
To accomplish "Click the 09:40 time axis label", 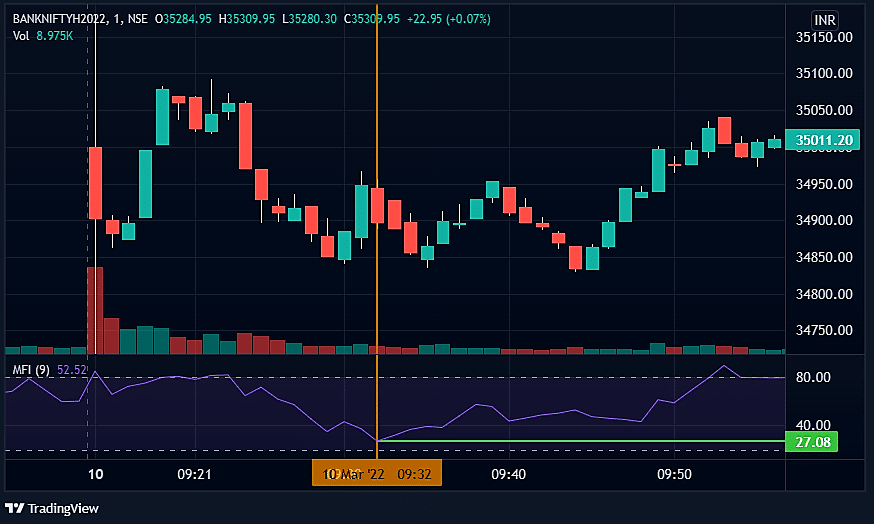I will (509, 473).
